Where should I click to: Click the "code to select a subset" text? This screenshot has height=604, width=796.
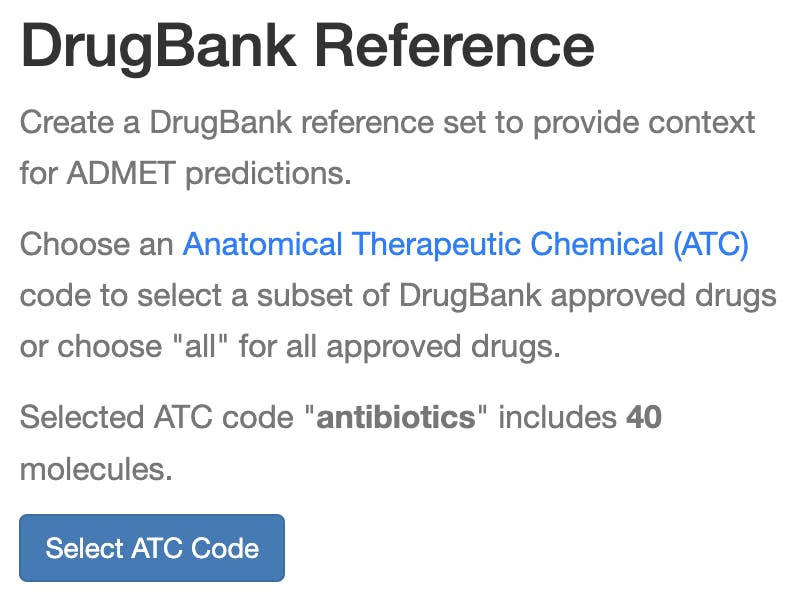tap(205, 297)
